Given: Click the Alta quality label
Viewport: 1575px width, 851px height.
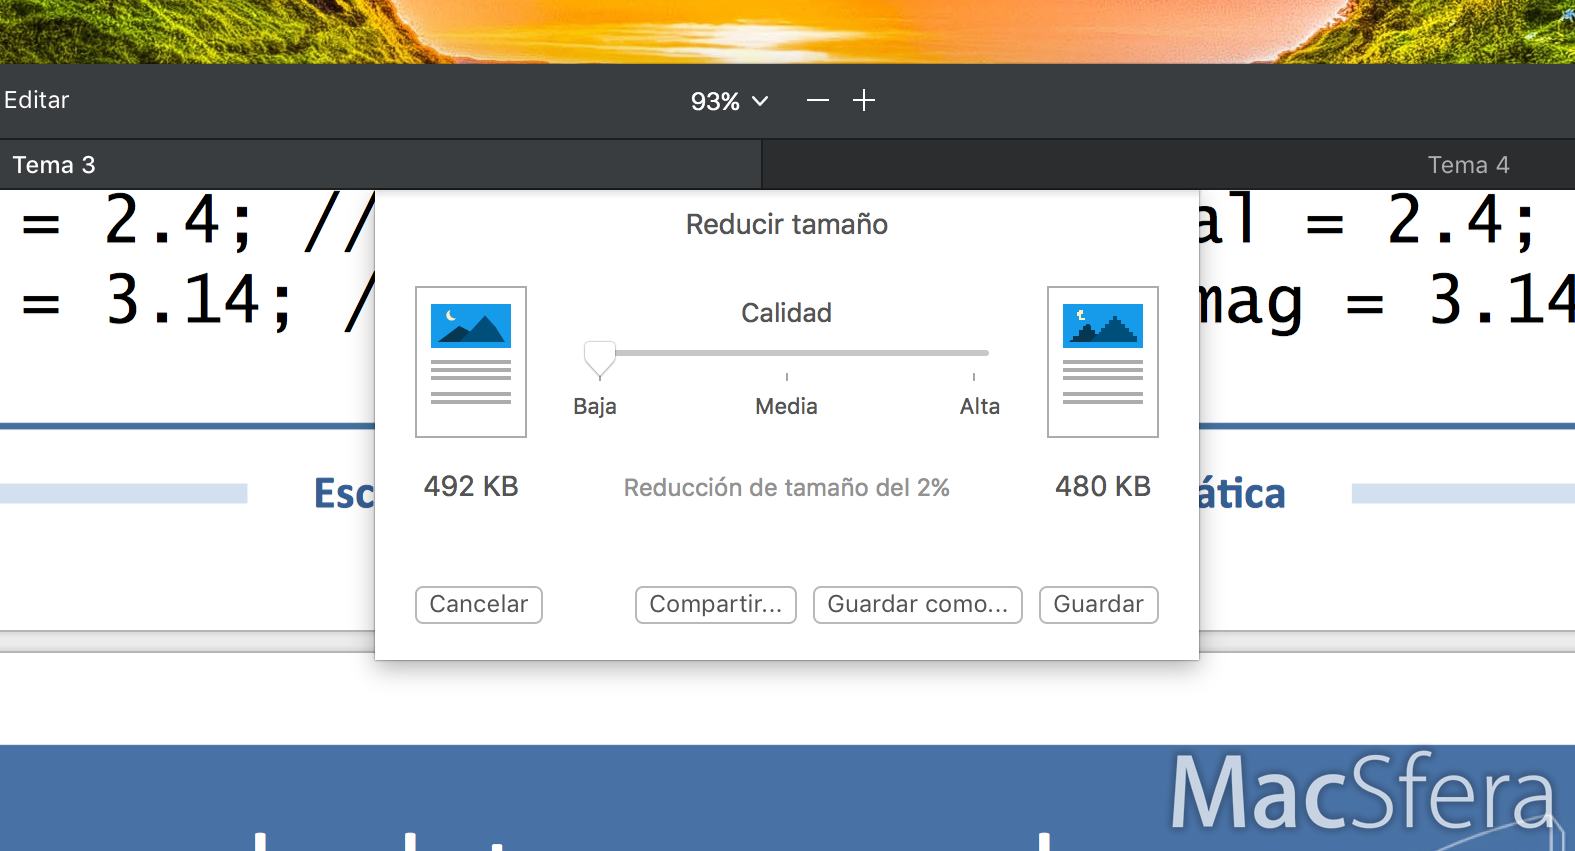Looking at the screenshot, I should click(x=980, y=407).
